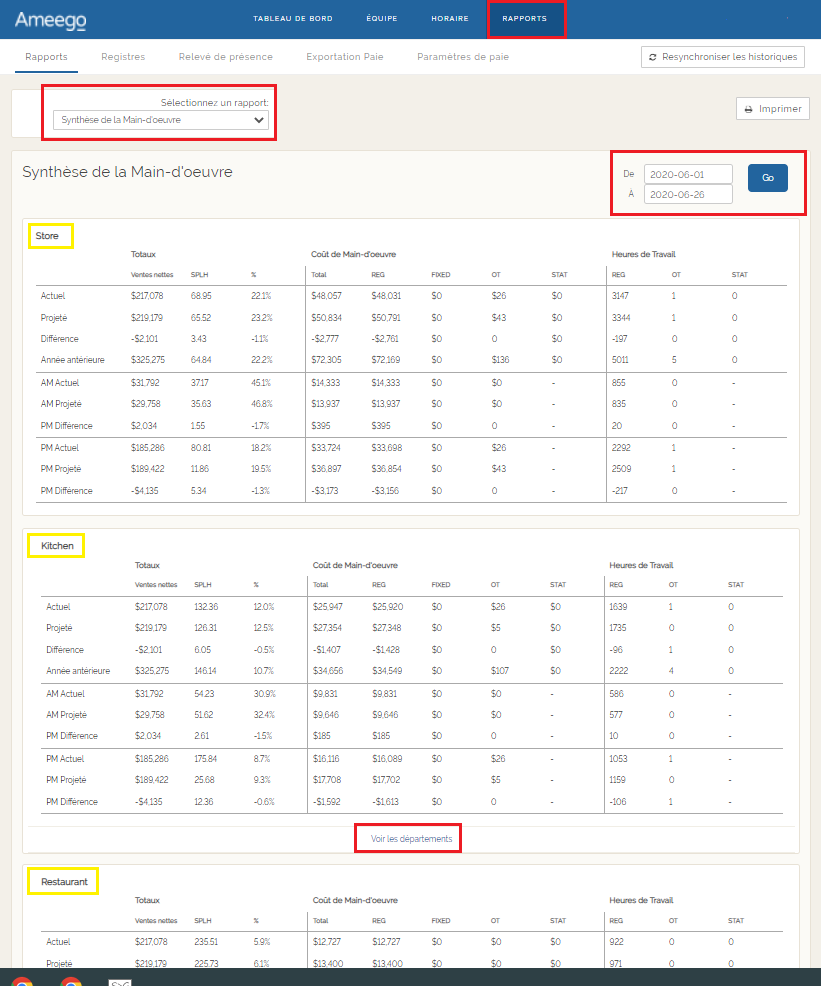Select the Rapports top navigation item

tap(525, 19)
